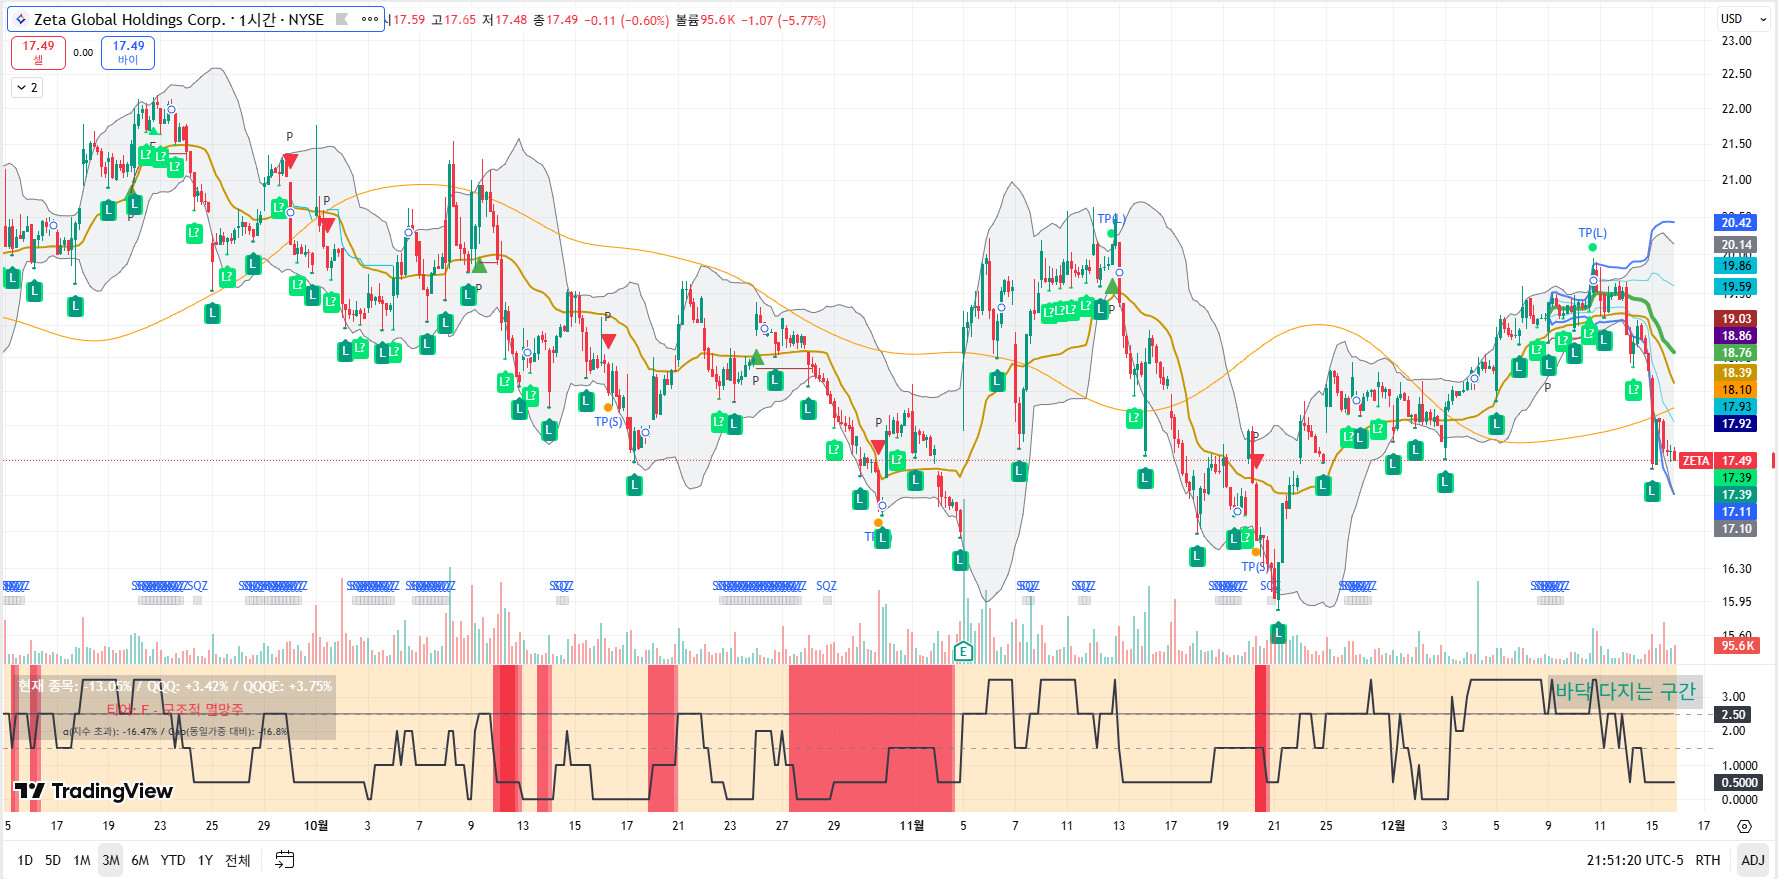This screenshot has height=879, width=1778.
Task: Click the 17.49 셀 sell button
Action: [38, 52]
